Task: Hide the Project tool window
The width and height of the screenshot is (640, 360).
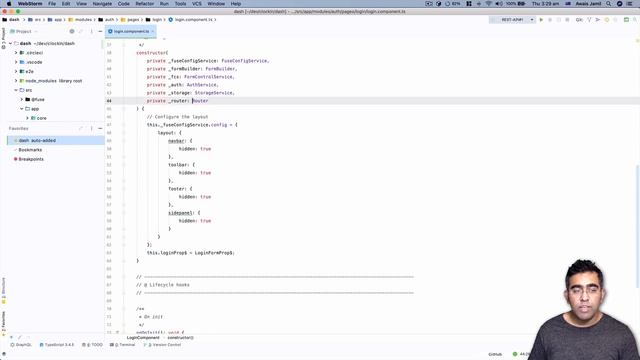Action: pos(100,31)
